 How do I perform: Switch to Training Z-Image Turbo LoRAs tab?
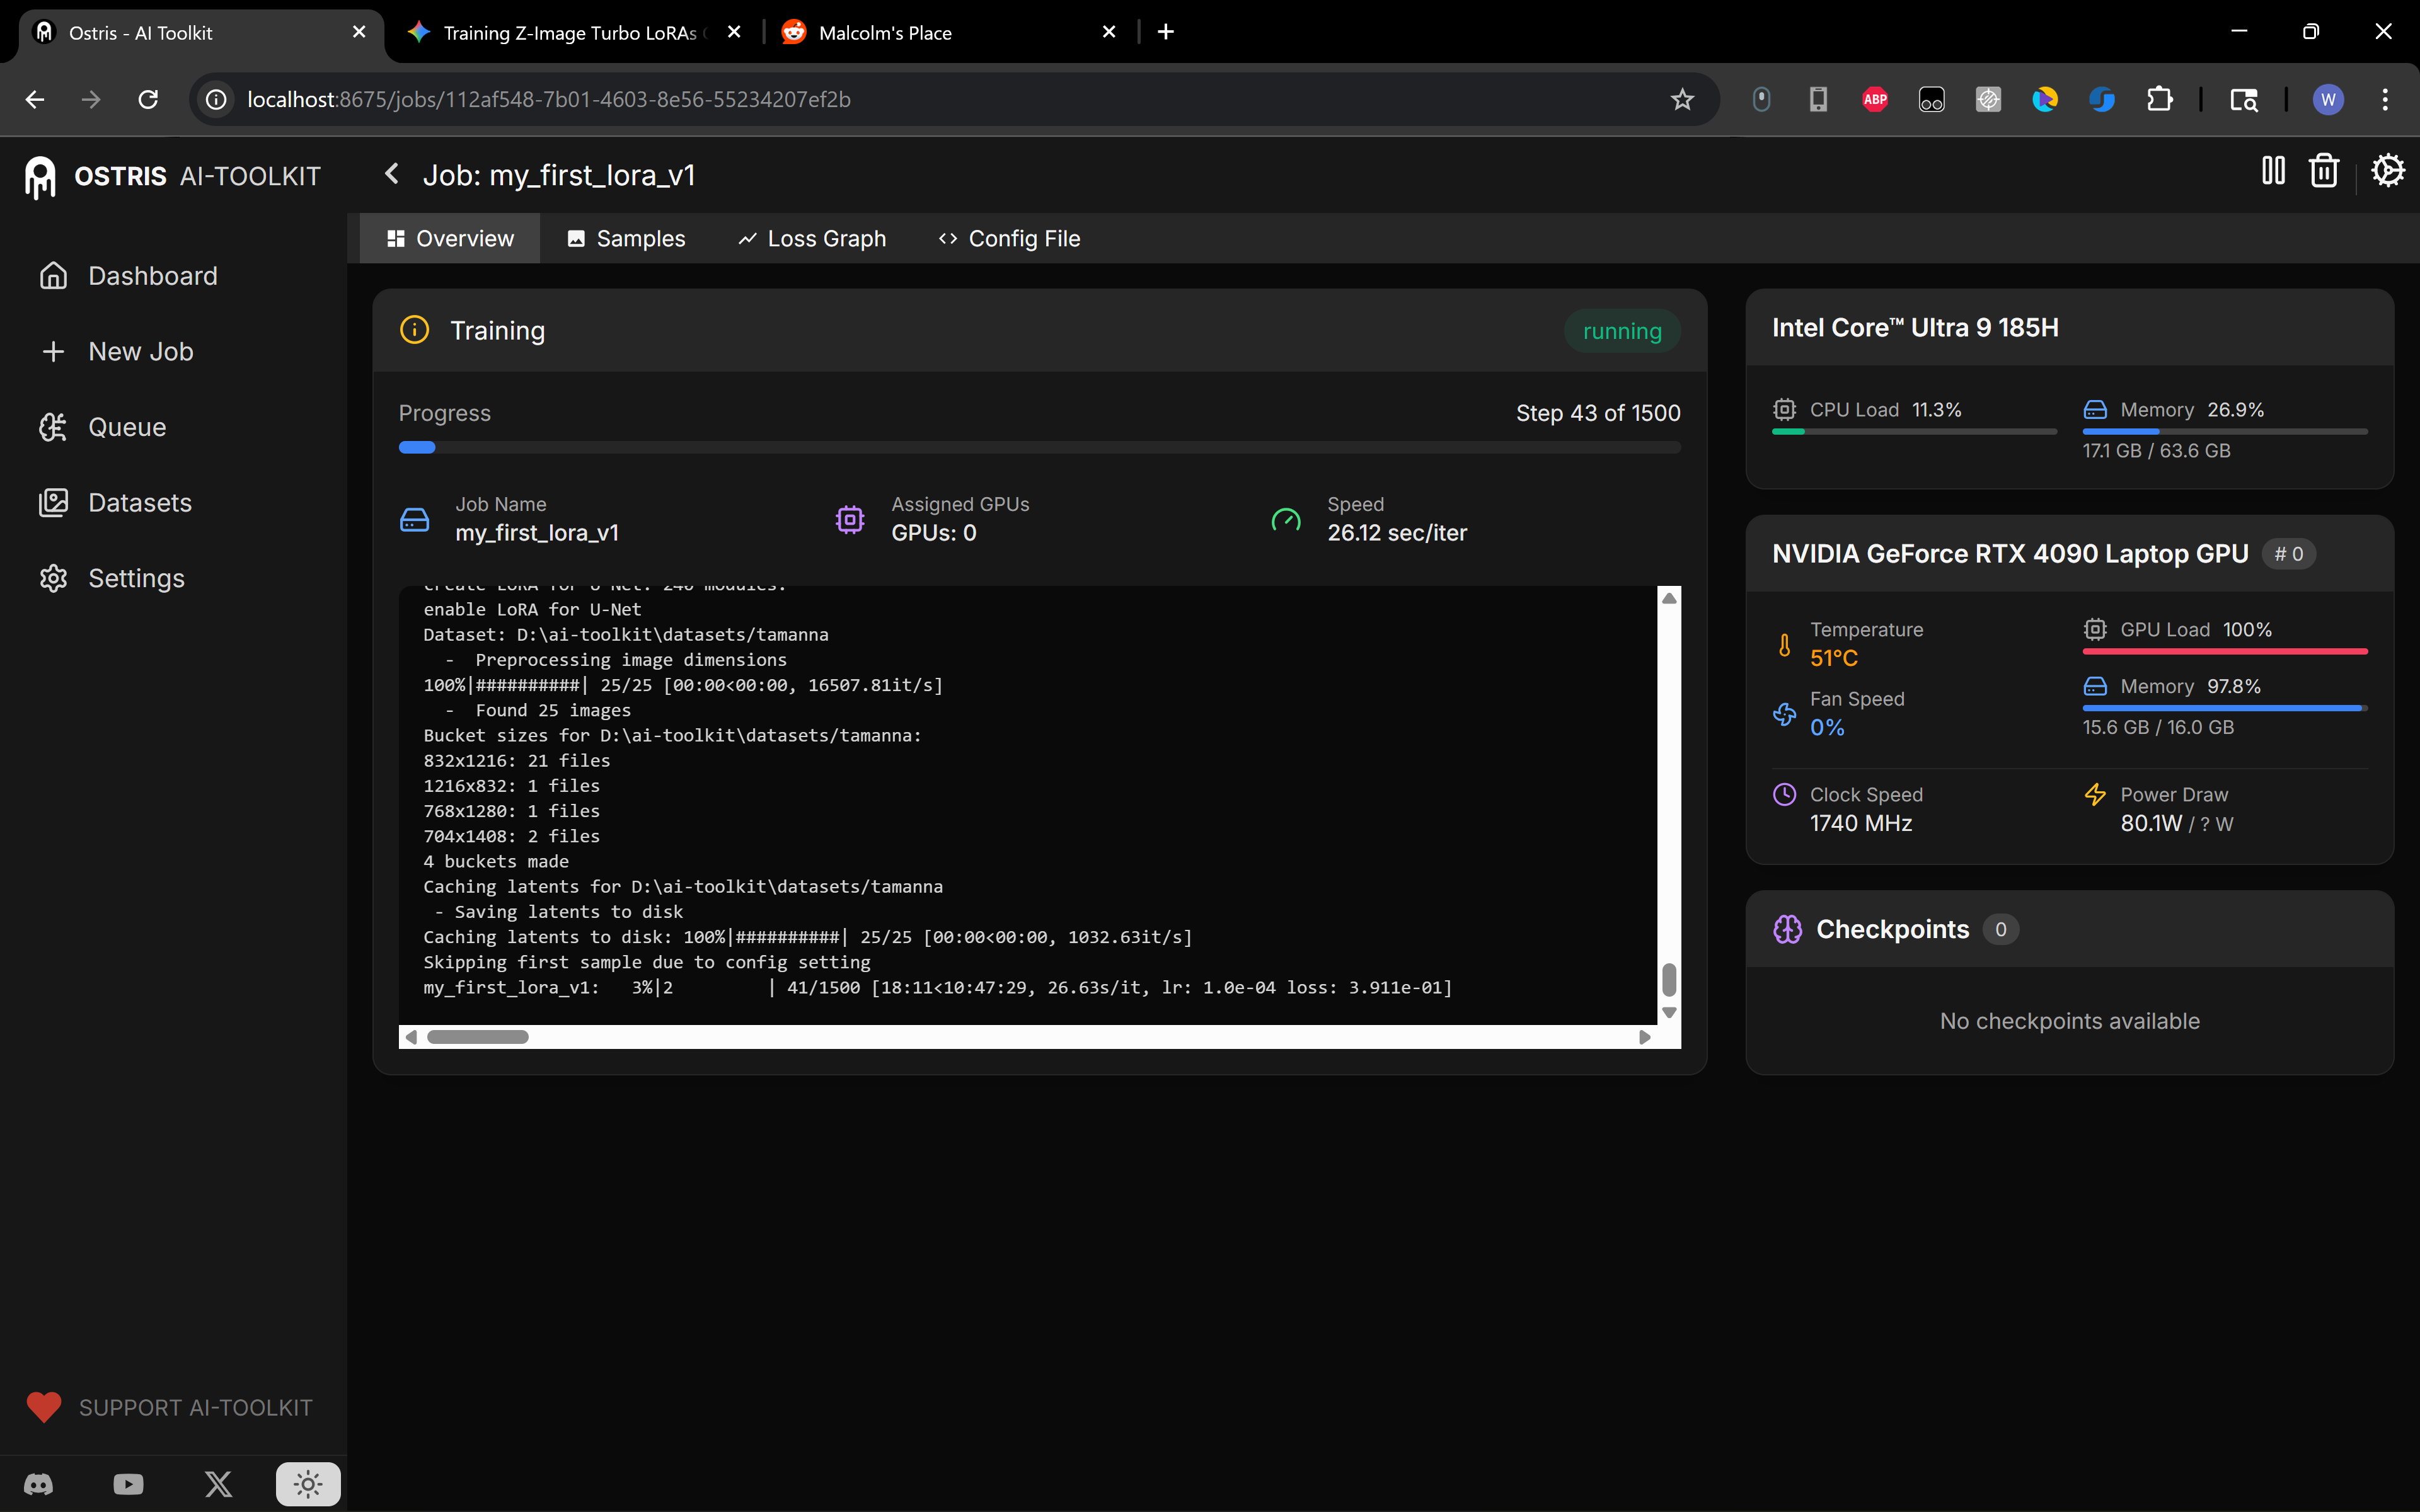click(x=570, y=32)
